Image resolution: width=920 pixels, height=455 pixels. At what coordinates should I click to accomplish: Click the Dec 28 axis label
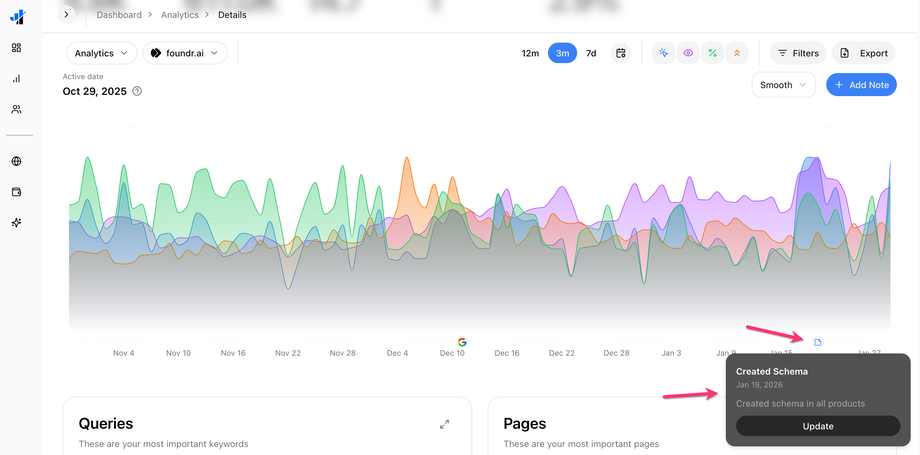[x=616, y=353]
